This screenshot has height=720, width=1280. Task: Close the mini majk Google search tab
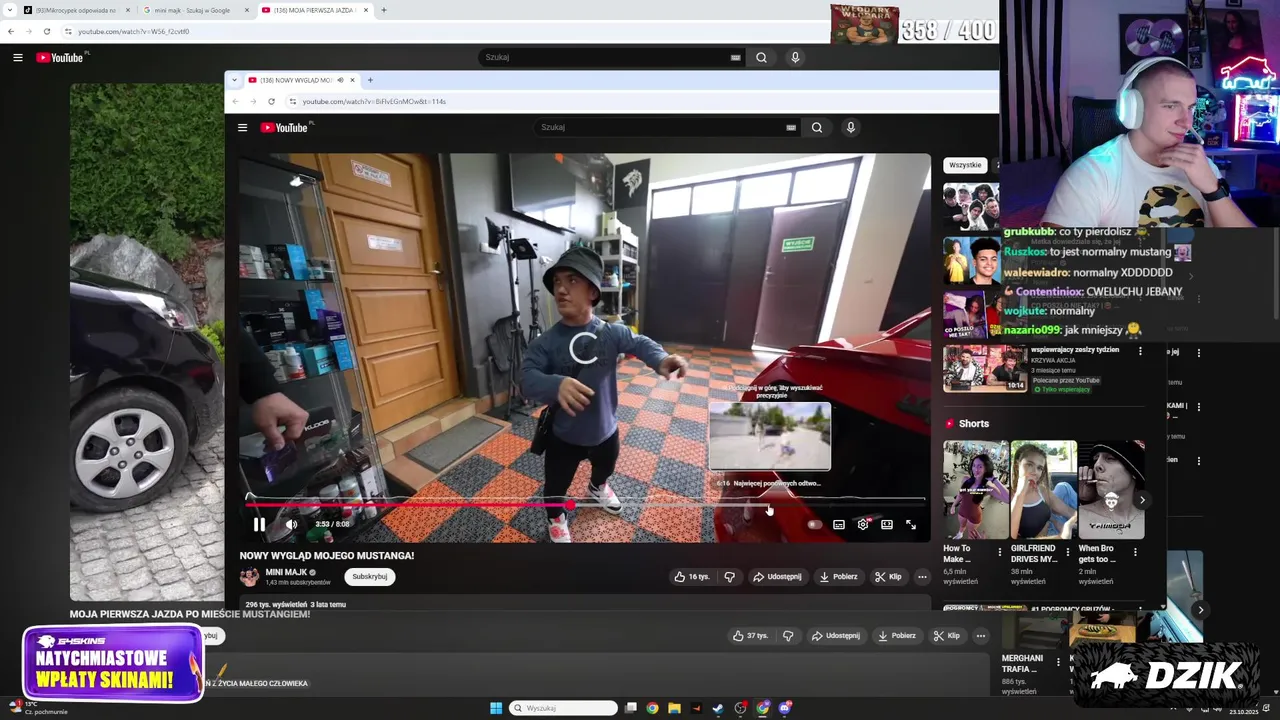(x=247, y=10)
